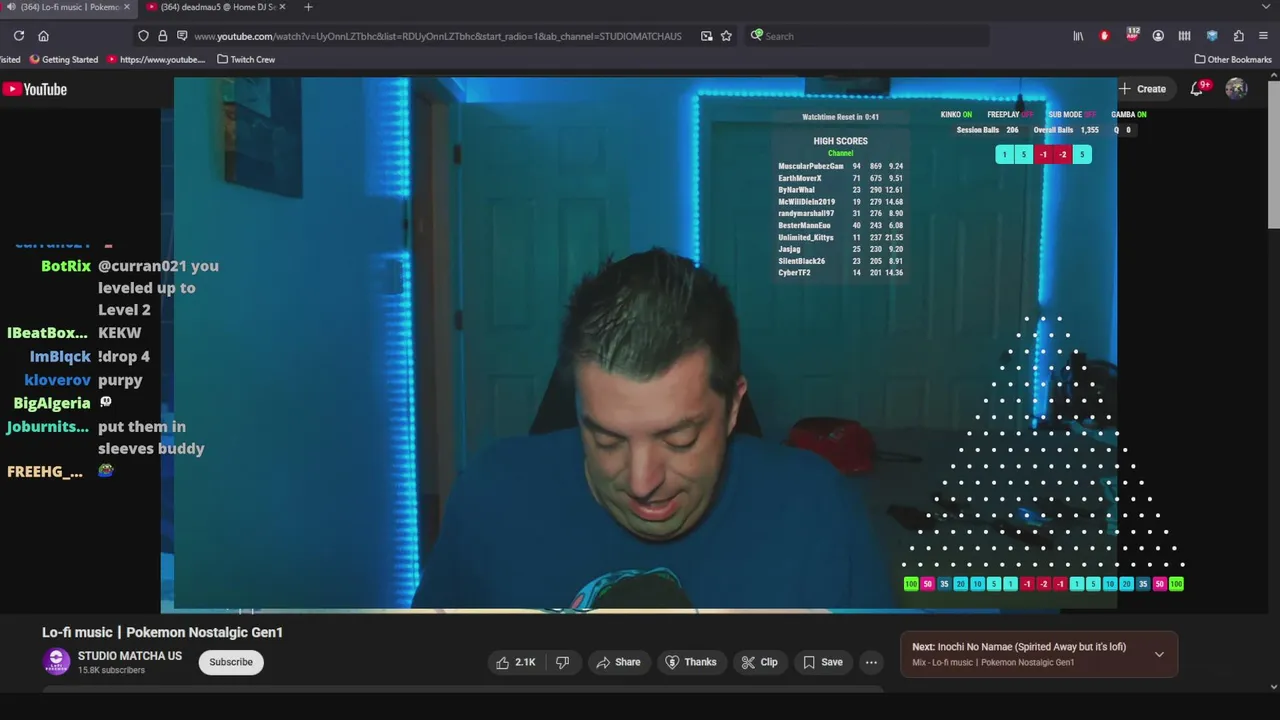Viewport: 1280px width, 720px height.
Task: Click '15.8K subscribers' text
Action: tap(111, 670)
